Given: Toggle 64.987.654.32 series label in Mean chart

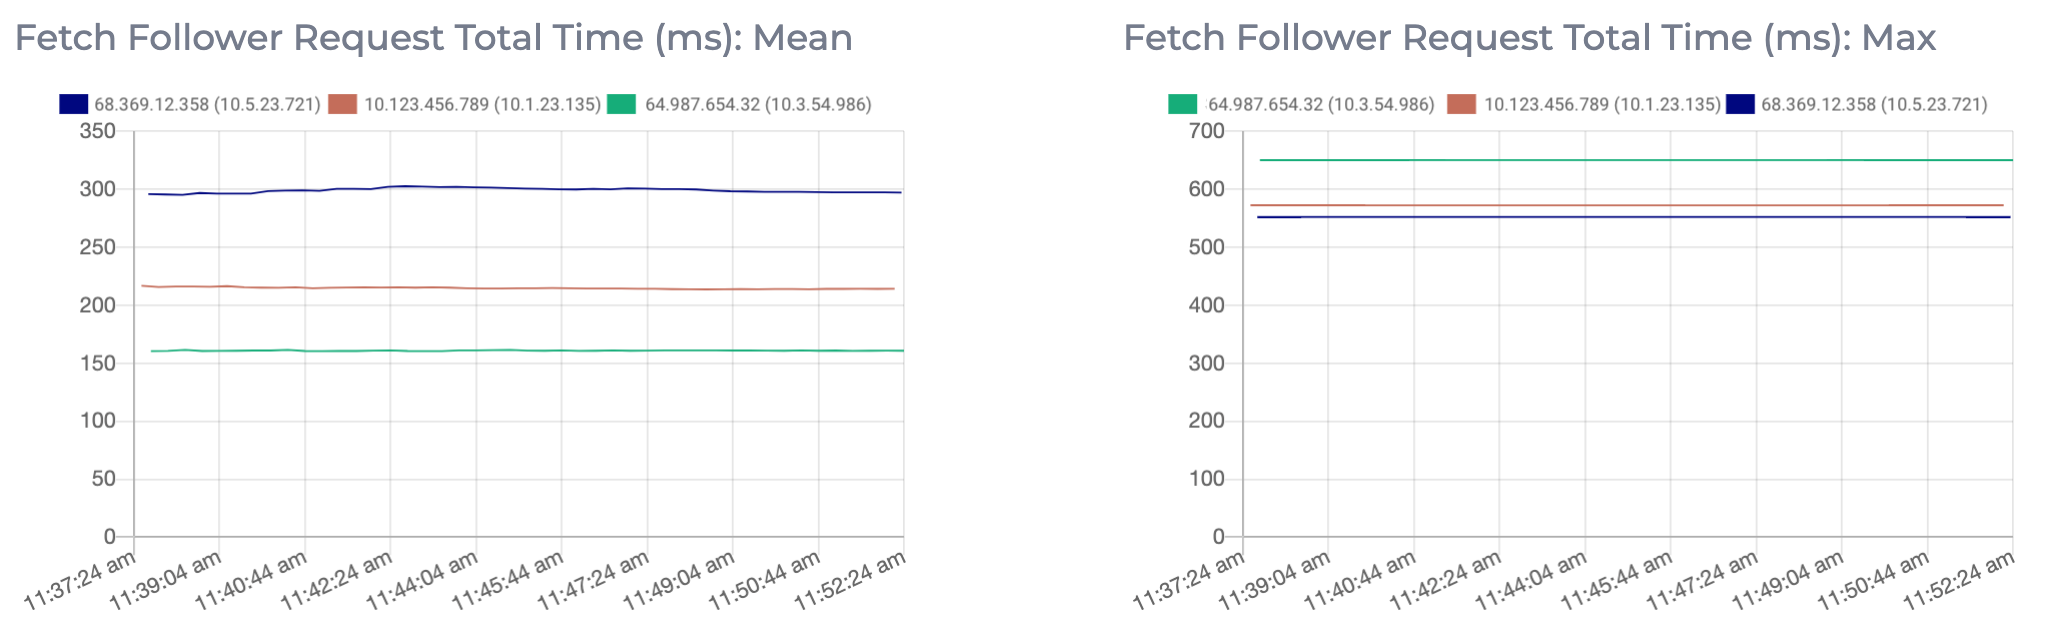Looking at the screenshot, I should tap(758, 104).
